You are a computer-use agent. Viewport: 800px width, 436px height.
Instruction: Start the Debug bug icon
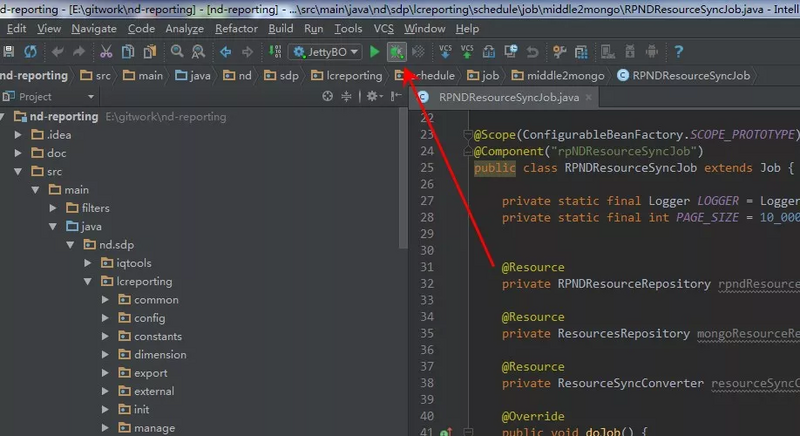pos(396,52)
